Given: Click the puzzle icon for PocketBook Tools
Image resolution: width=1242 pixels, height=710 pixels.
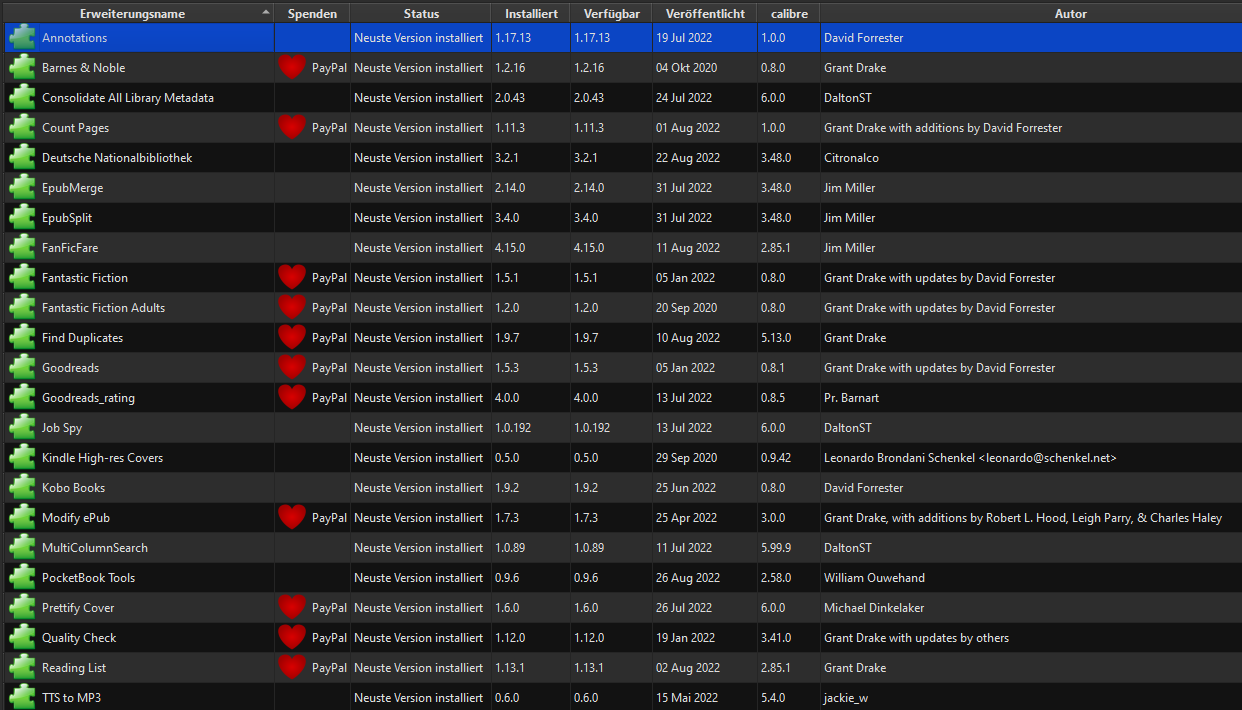Looking at the screenshot, I should click(x=22, y=578).
